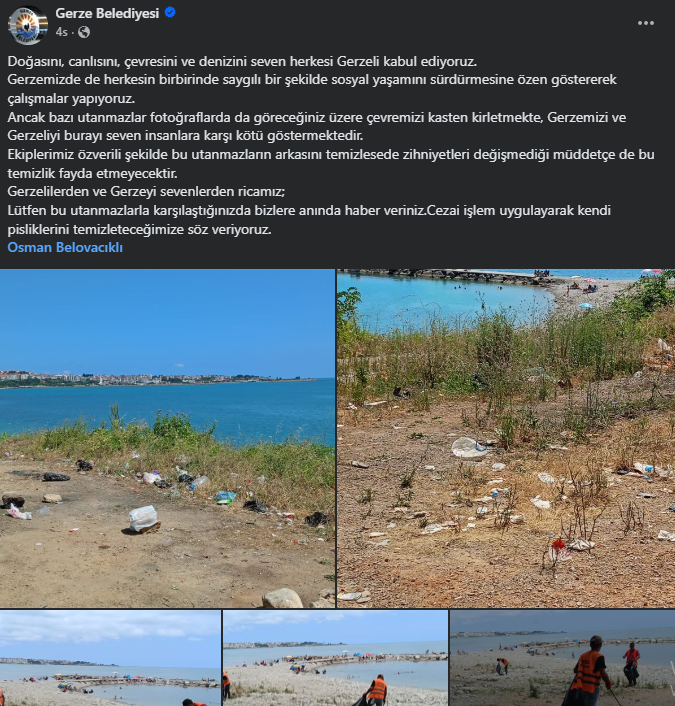
Task: Click the red litter piece in second photo
Action: [558, 546]
